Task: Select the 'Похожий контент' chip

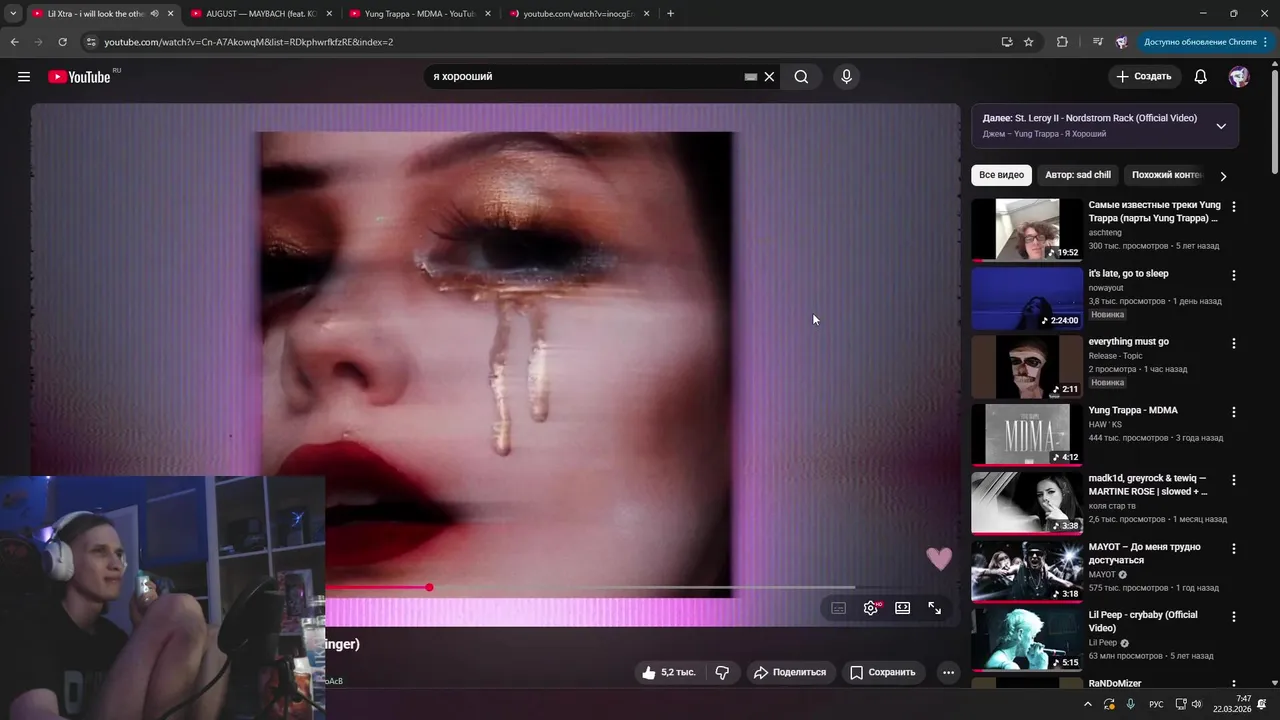Action: (1166, 175)
